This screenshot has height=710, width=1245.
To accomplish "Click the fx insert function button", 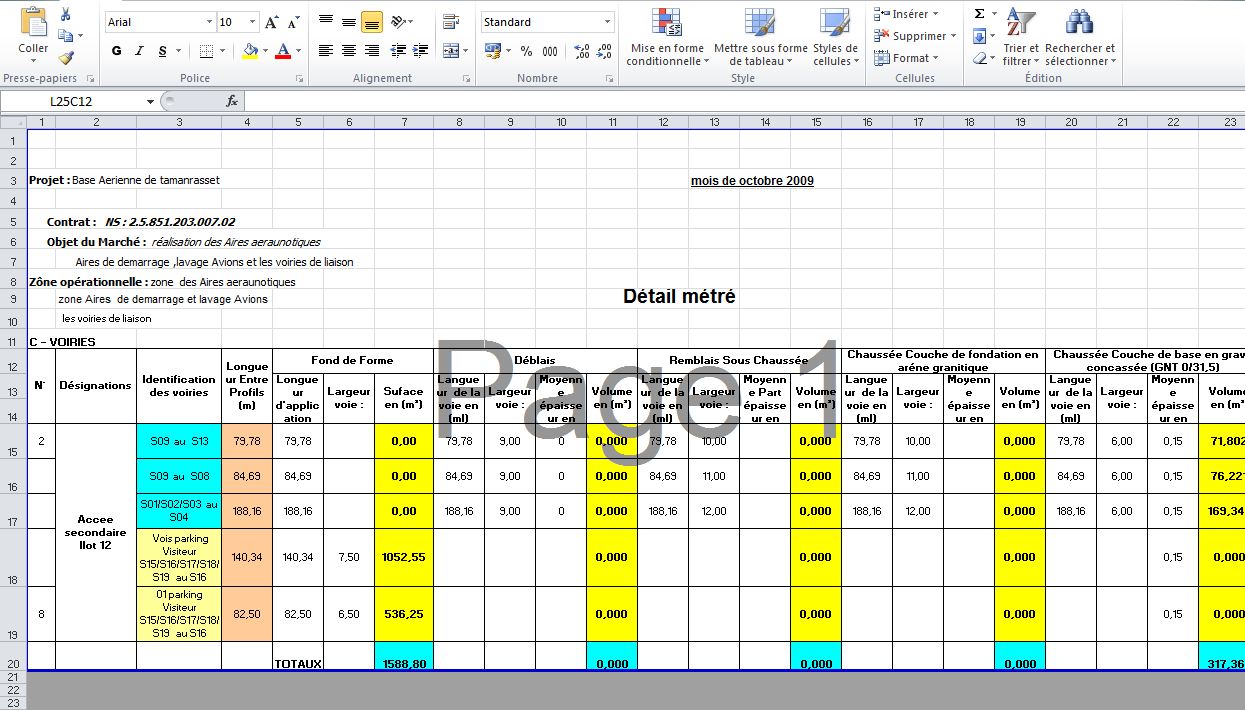I will [232, 100].
